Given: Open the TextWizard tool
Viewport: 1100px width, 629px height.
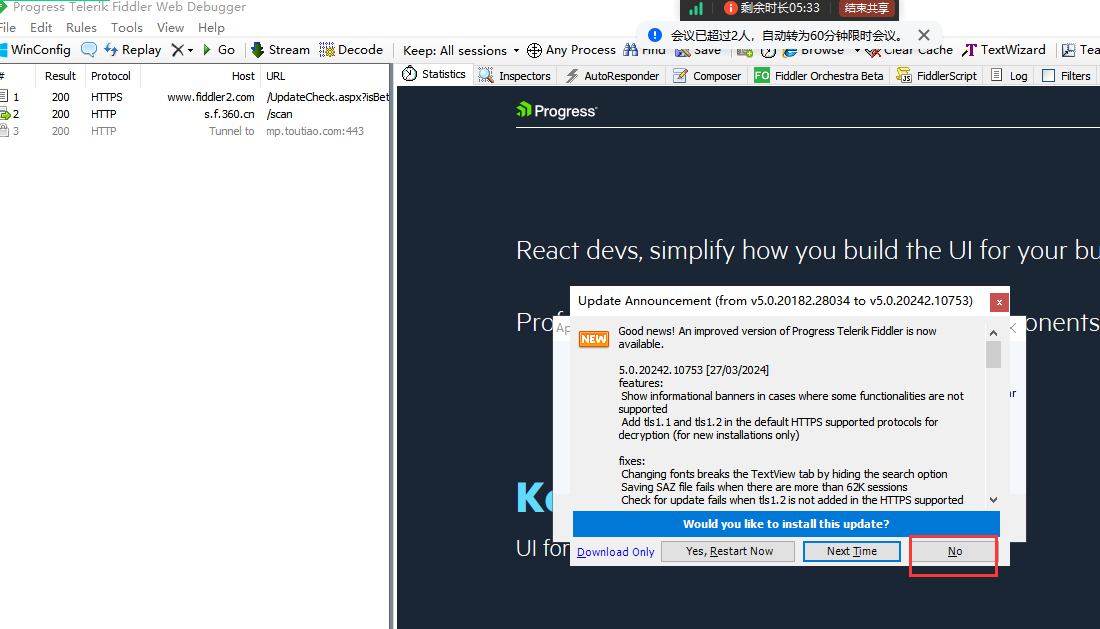Looking at the screenshot, I should click(1003, 50).
